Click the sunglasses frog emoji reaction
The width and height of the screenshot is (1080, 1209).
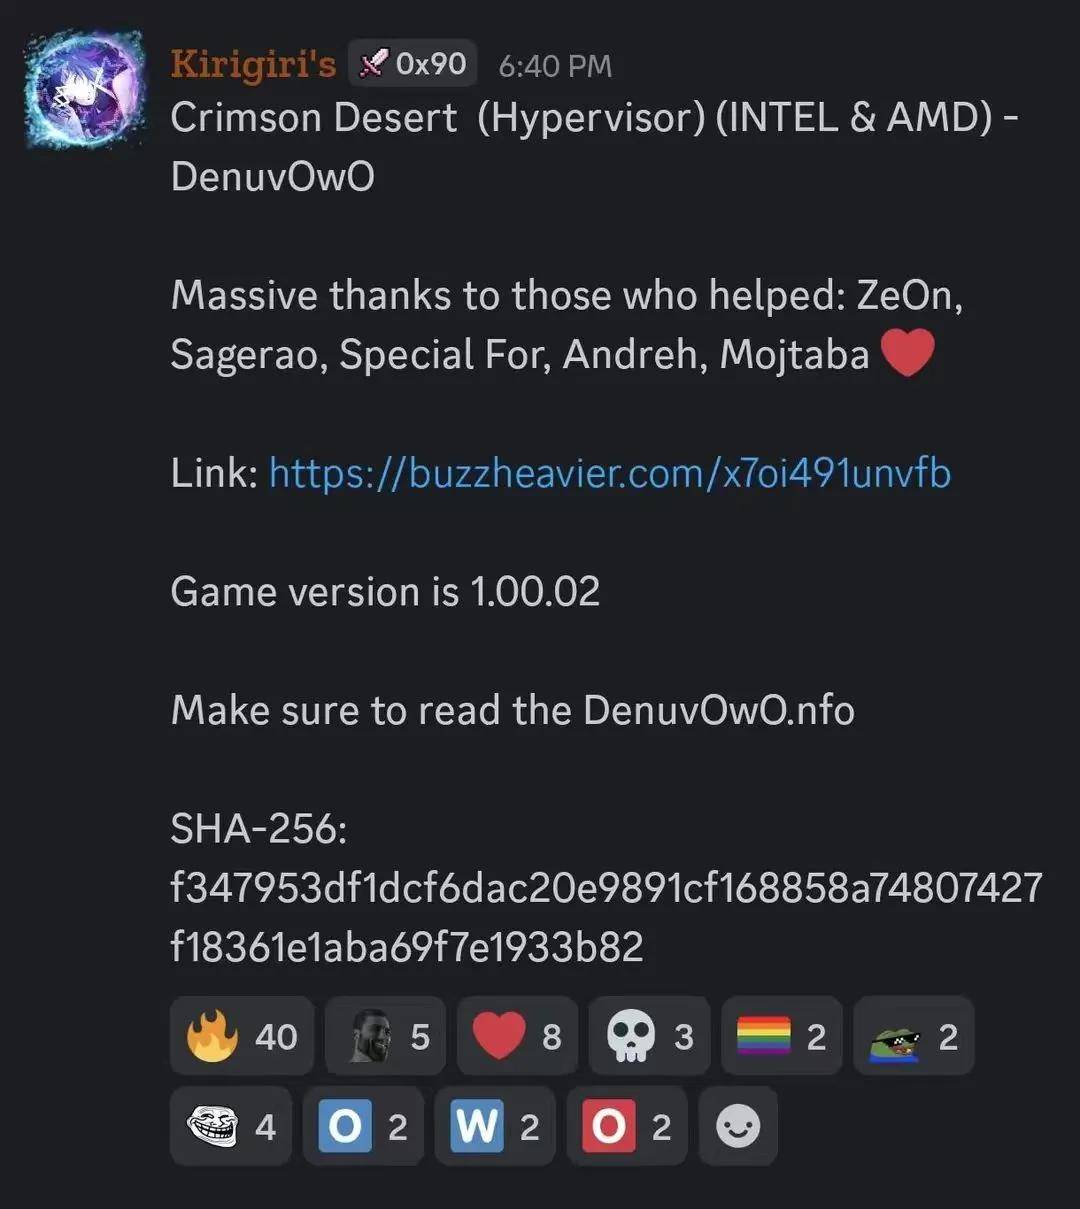tap(913, 1036)
